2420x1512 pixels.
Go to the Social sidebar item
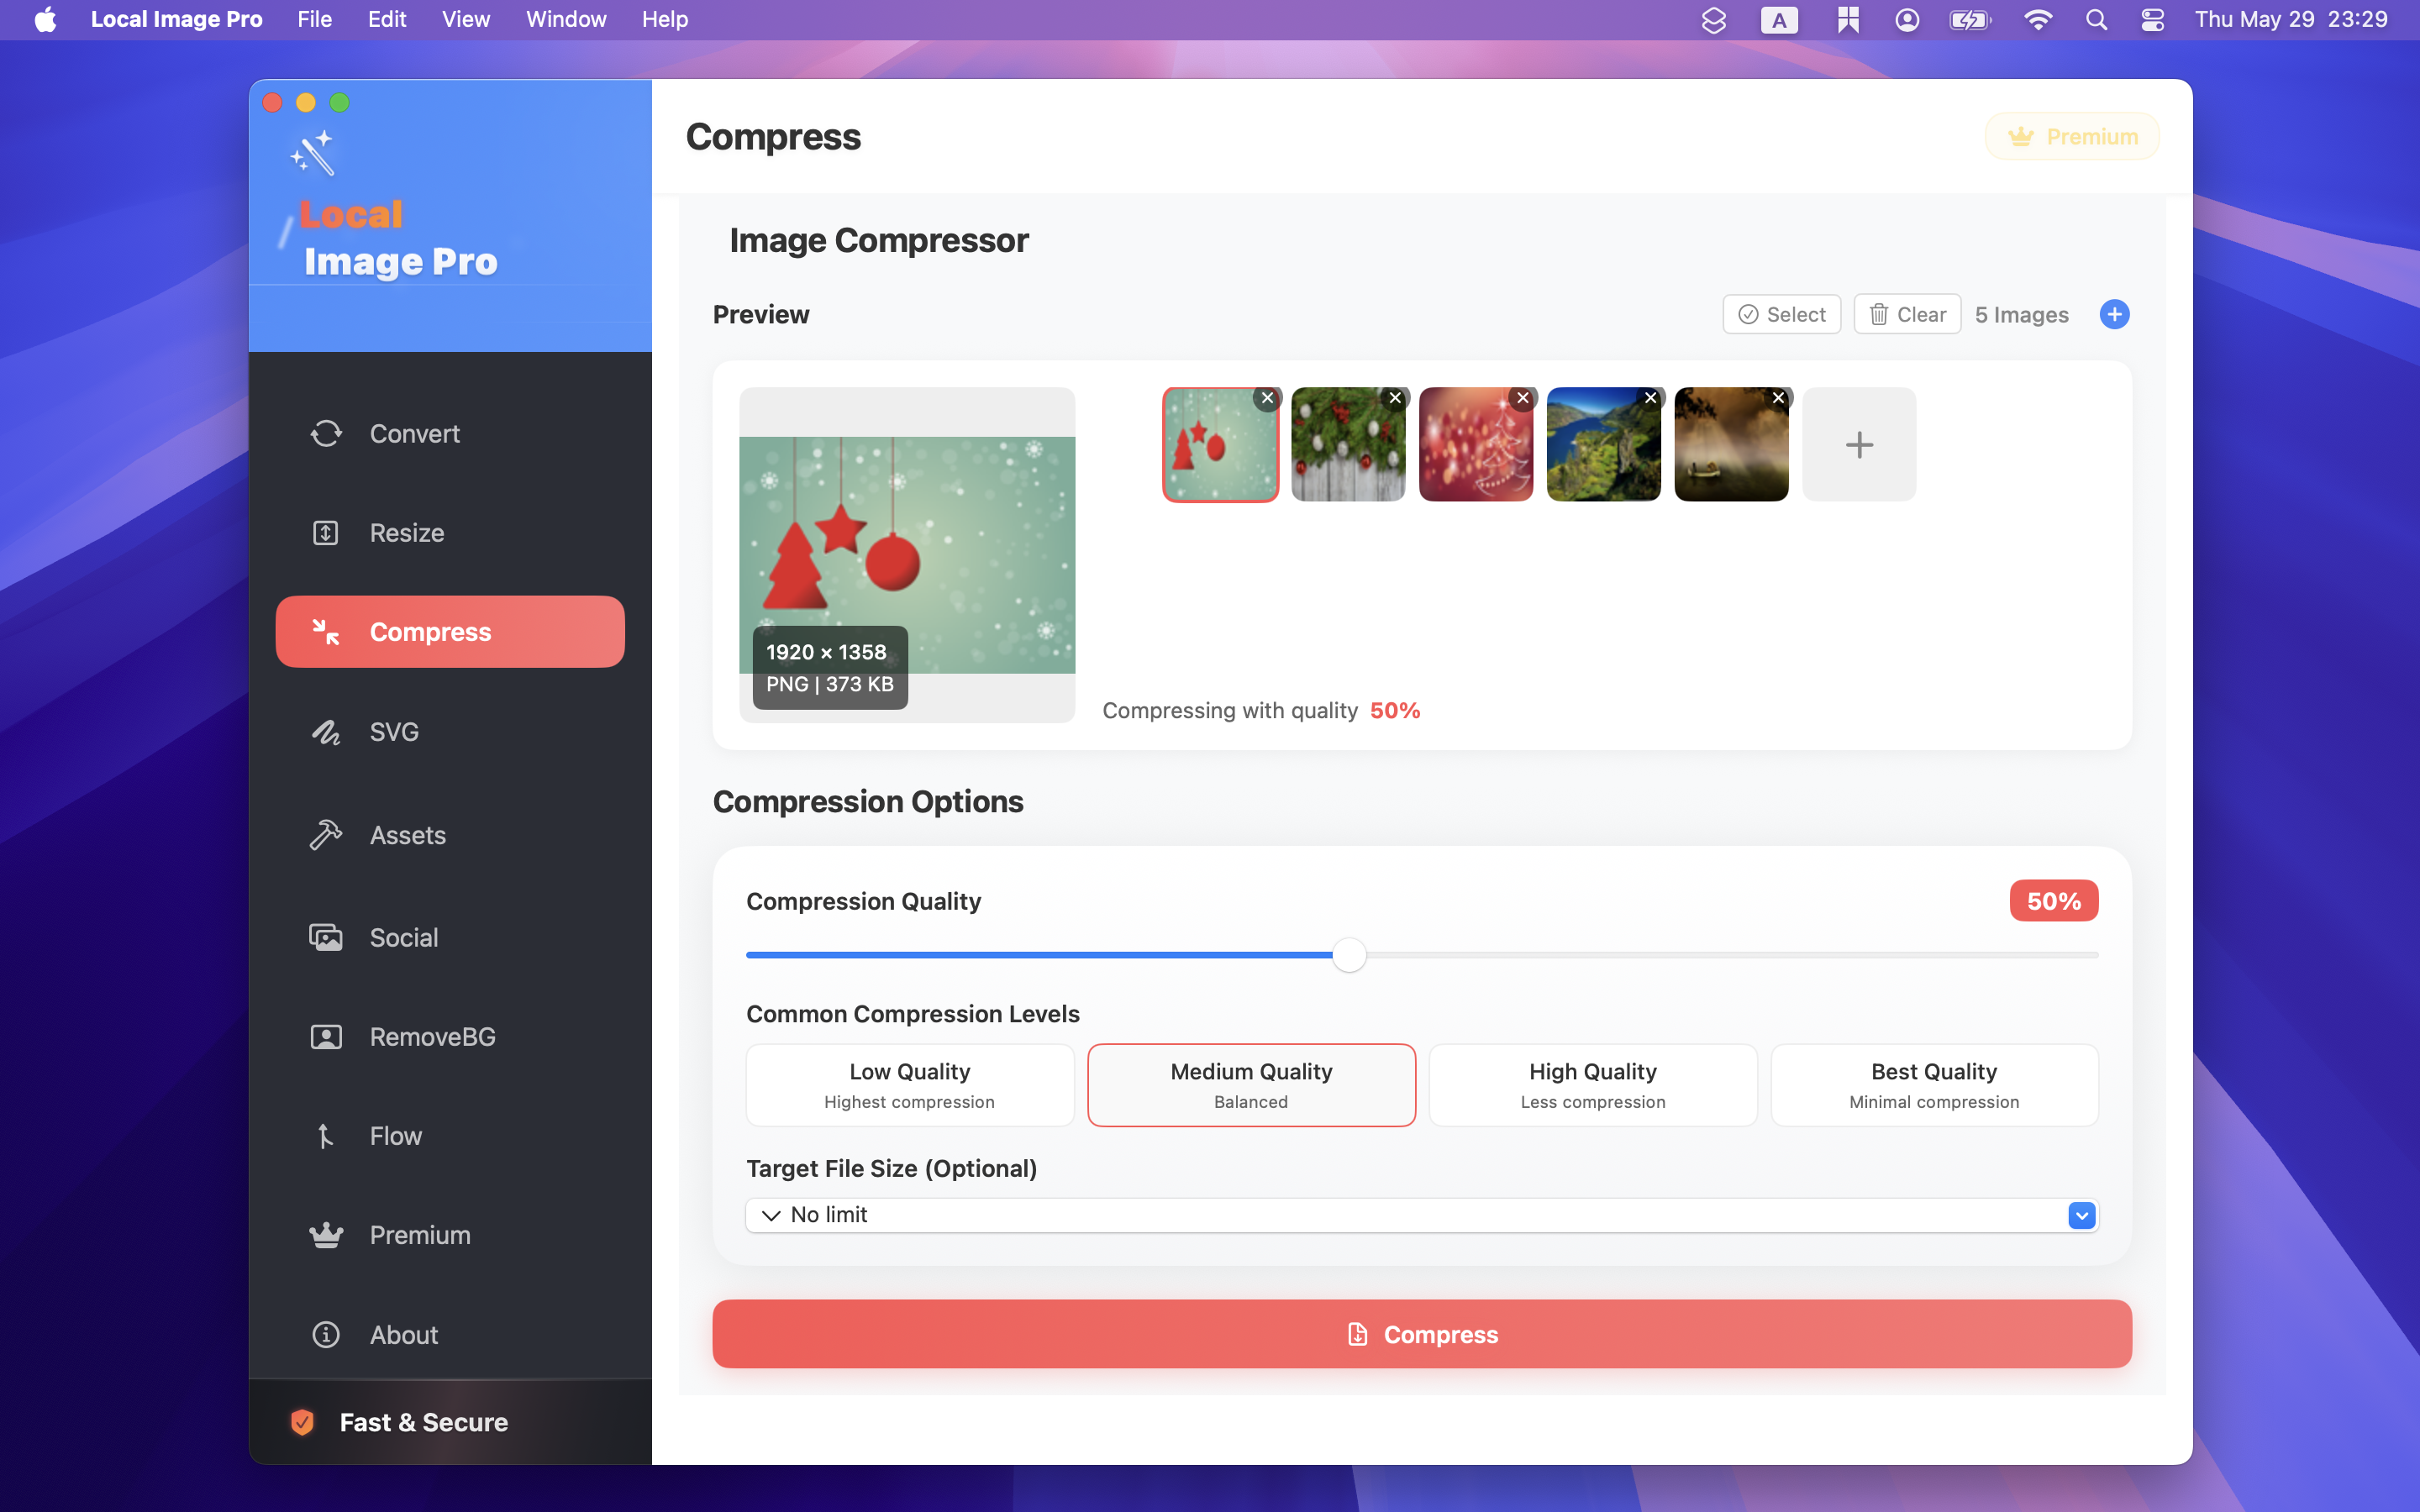pyautogui.click(x=450, y=937)
